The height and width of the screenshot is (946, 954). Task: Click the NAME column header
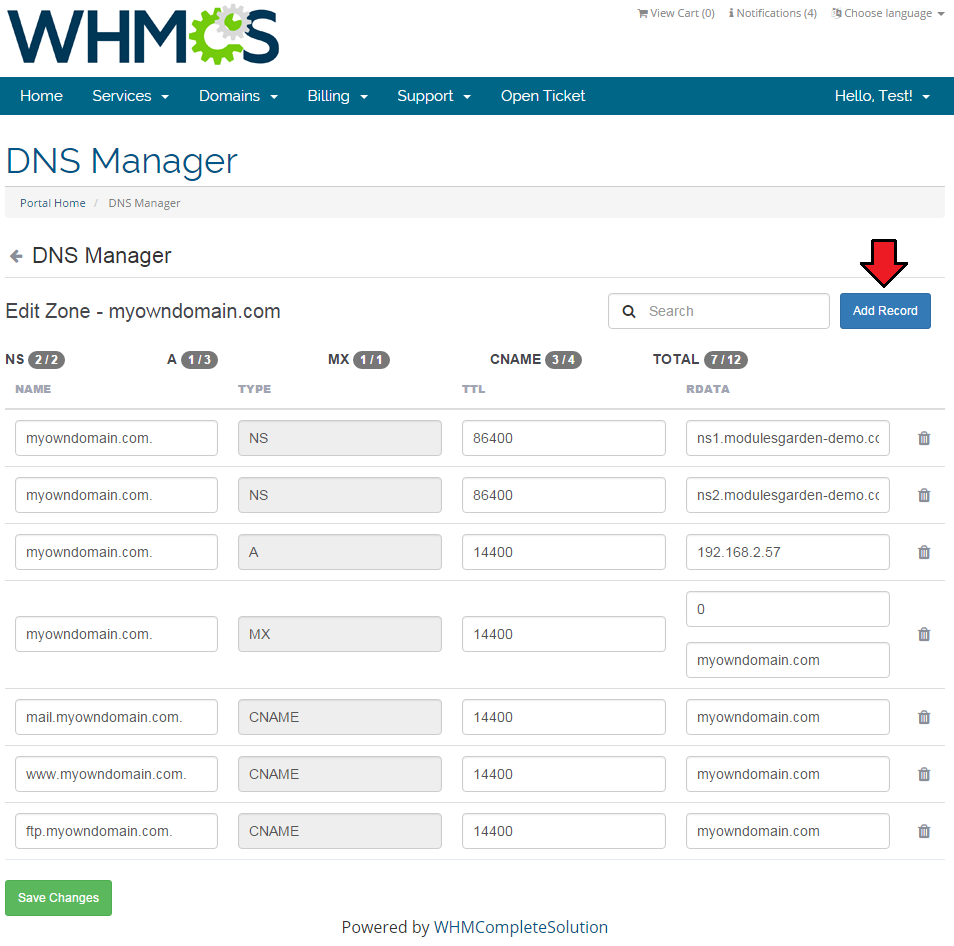point(33,389)
